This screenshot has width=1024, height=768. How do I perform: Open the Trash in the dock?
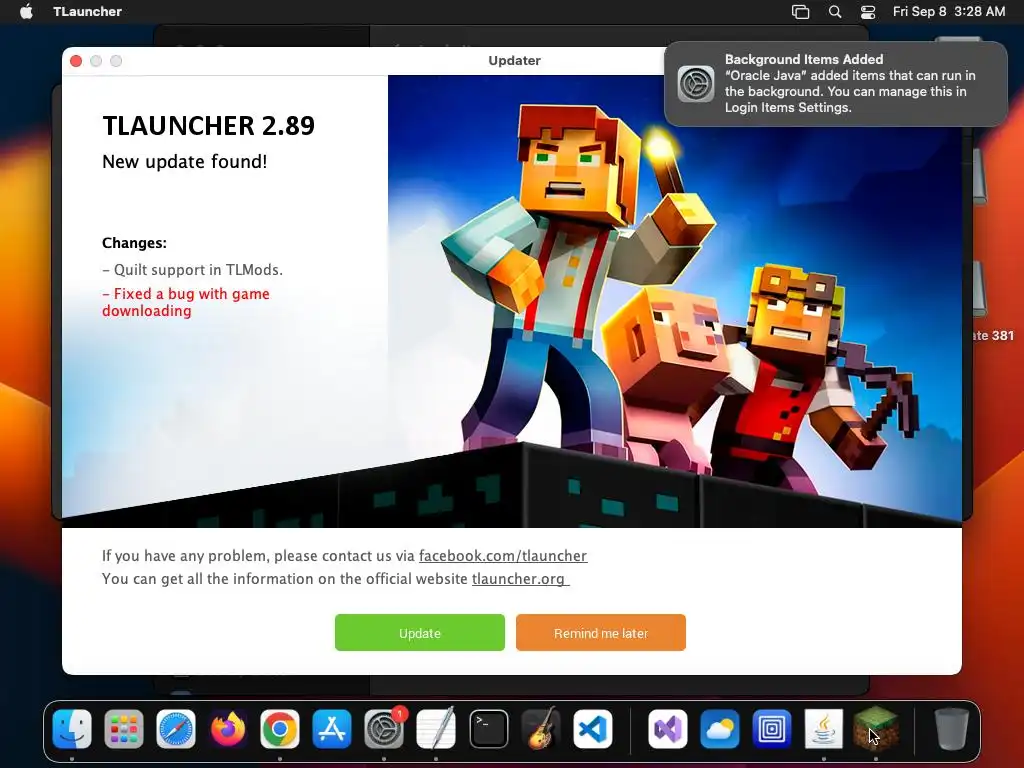(x=952, y=729)
